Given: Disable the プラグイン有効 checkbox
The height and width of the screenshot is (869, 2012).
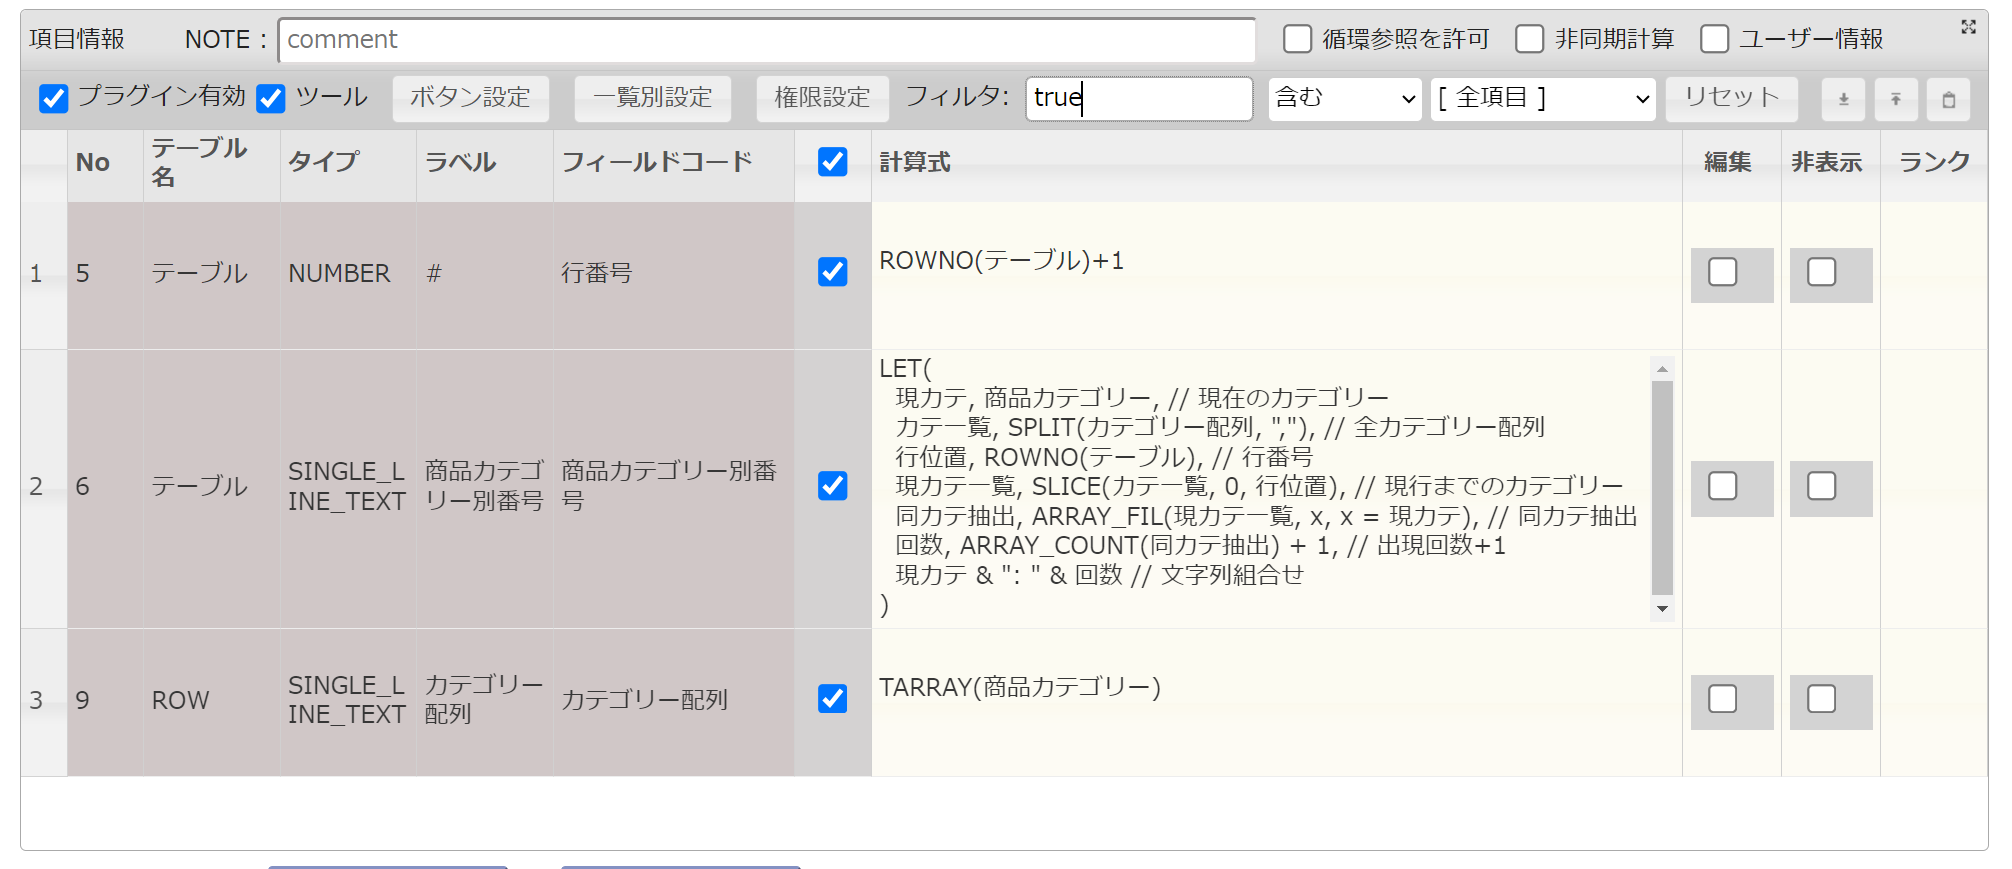Looking at the screenshot, I should pyautogui.click(x=53, y=98).
